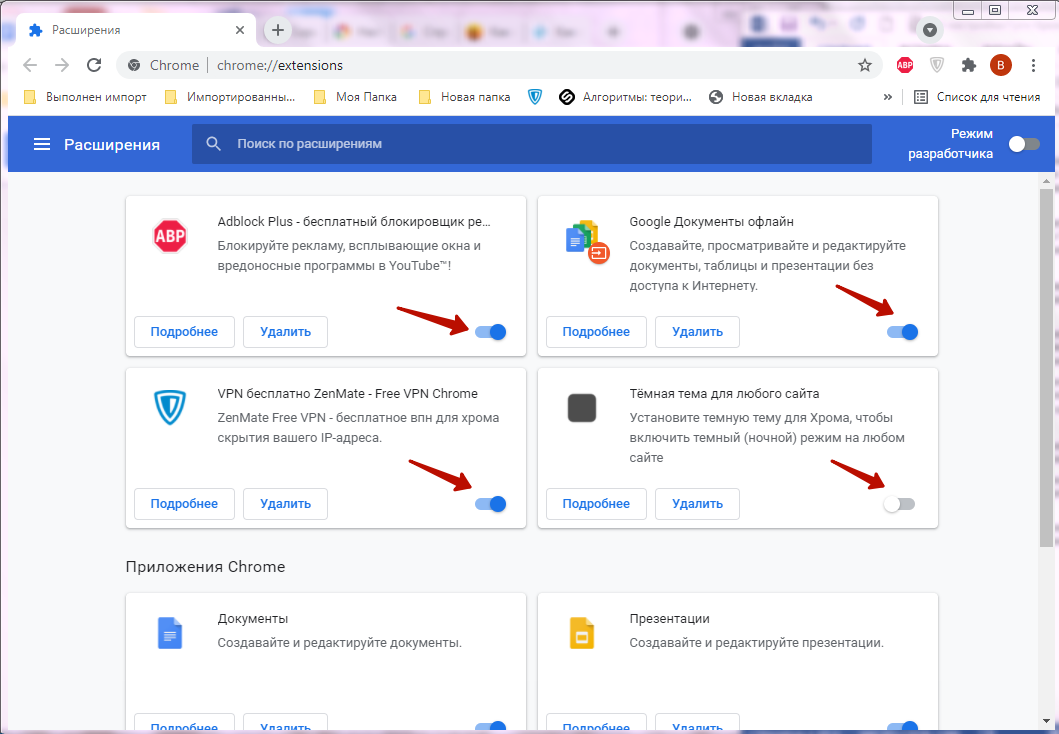The height and width of the screenshot is (734, 1059).
Task: Click Удалить for Adblock Plus
Action: tap(285, 332)
